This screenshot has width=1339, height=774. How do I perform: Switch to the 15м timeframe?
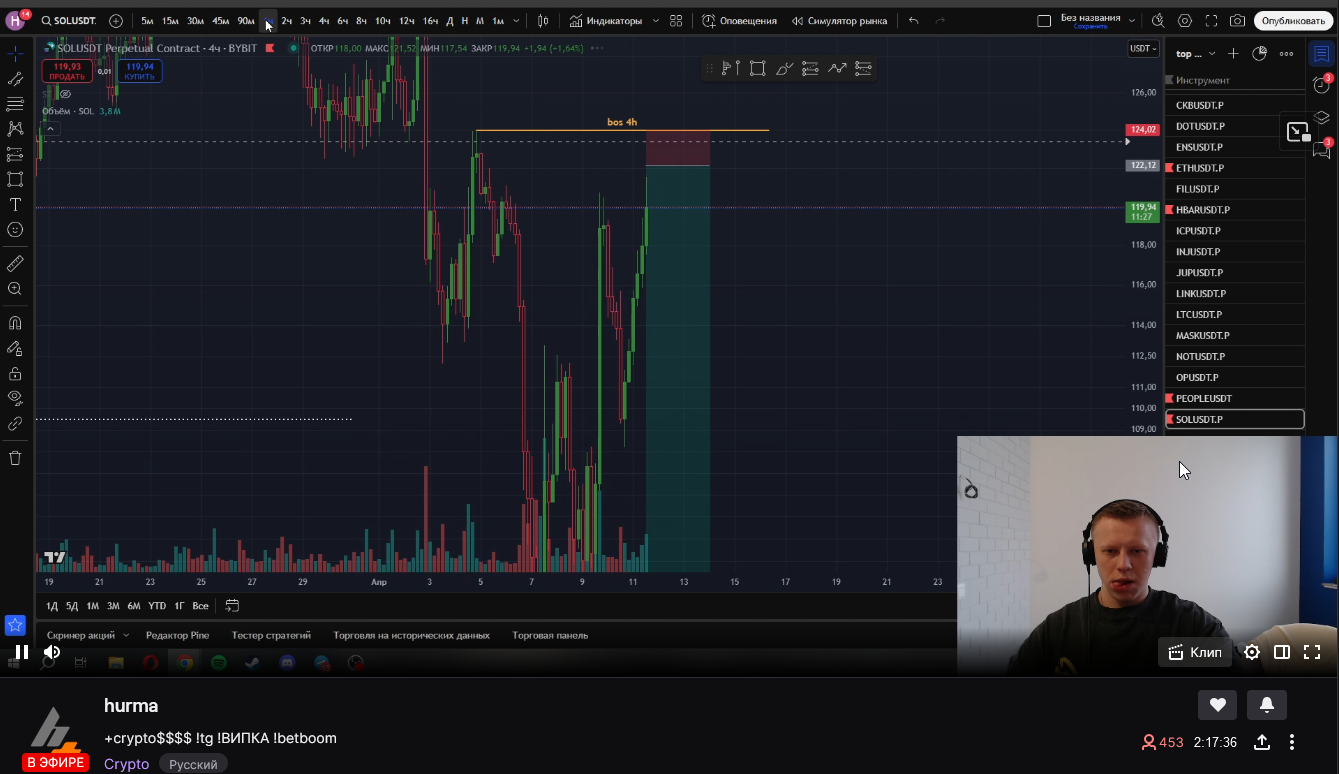pyautogui.click(x=171, y=20)
